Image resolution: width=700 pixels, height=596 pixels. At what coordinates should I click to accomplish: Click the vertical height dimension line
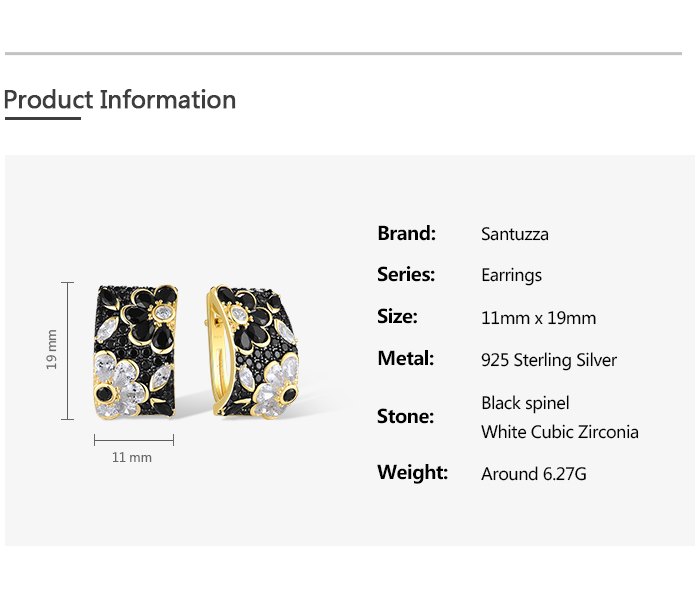pos(68,350)
